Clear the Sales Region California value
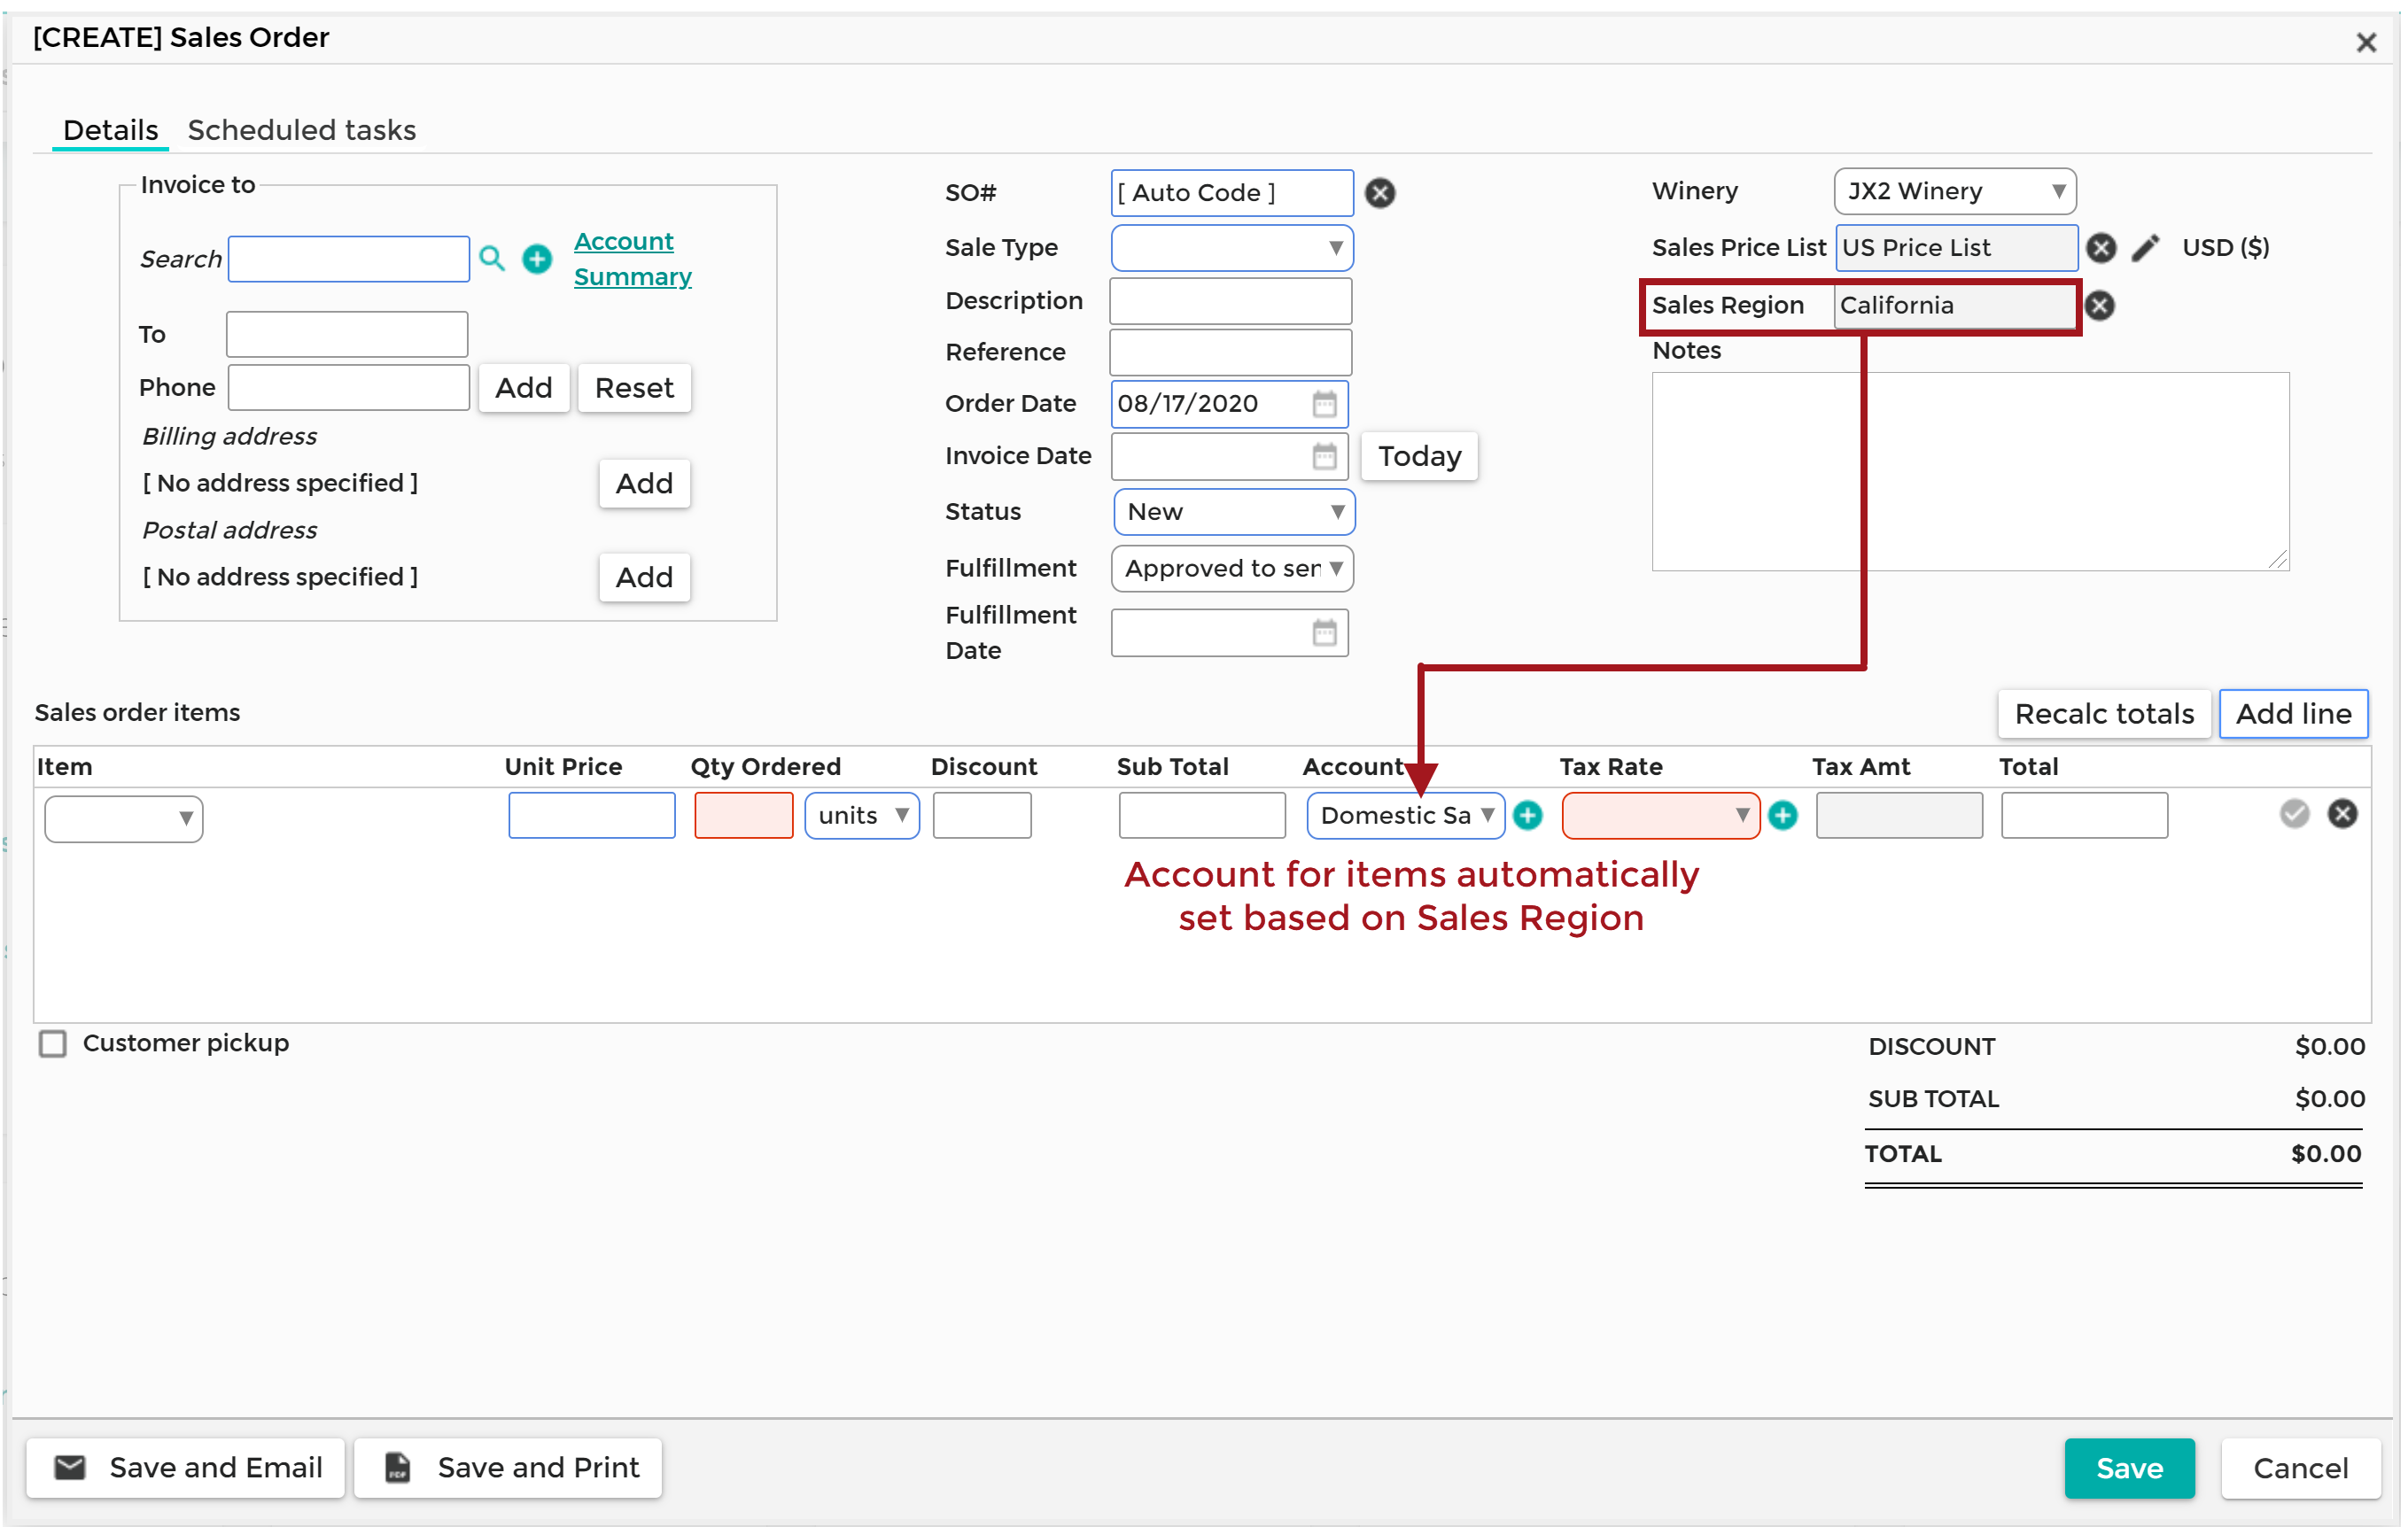2408x1527 pixels. [x=2099, y=306]
